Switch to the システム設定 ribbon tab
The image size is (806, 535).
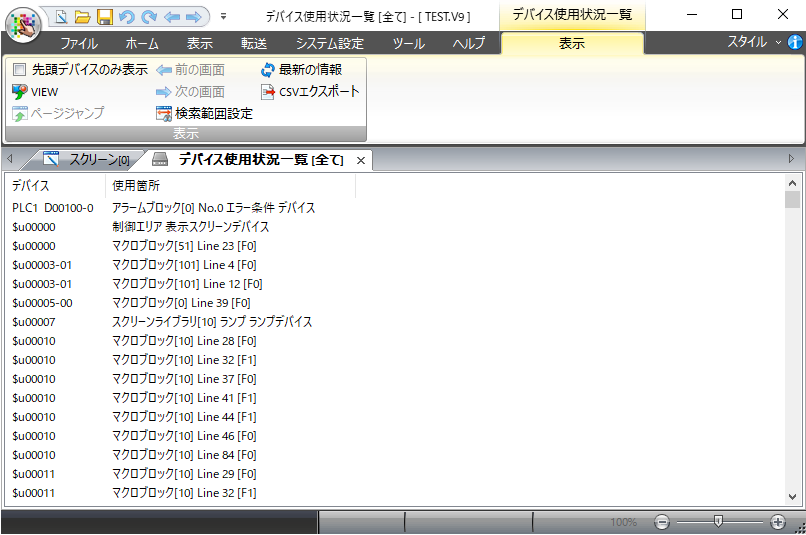pyautogui.click(x=330, y=44)
